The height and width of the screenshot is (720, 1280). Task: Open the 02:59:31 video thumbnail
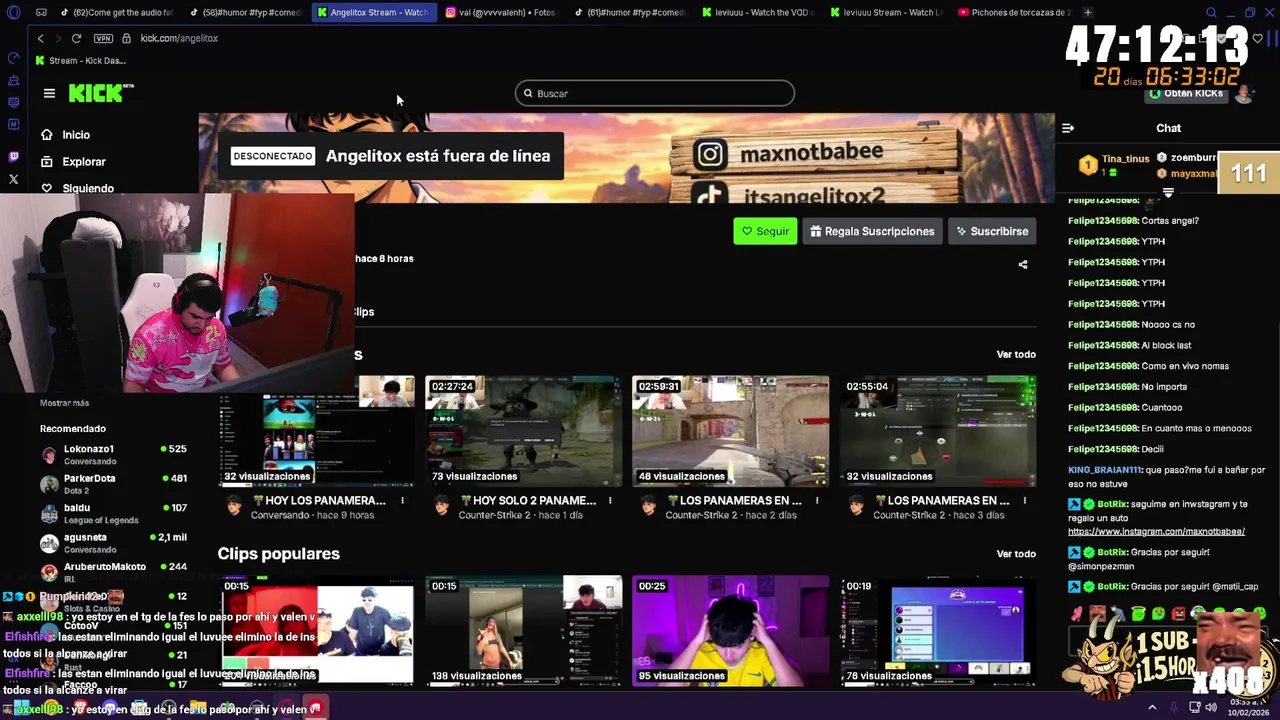[x=730, y=431]
